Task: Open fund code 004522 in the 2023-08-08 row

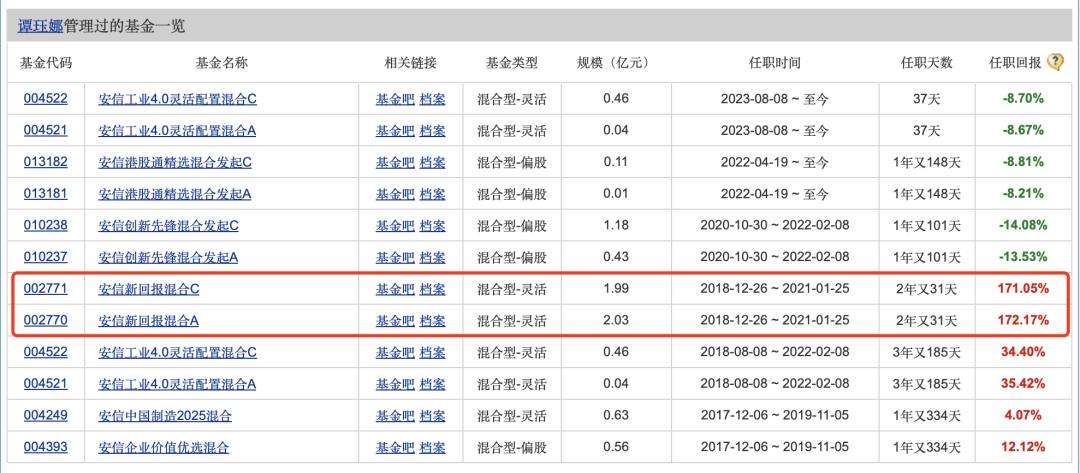Action: point(45,98)
